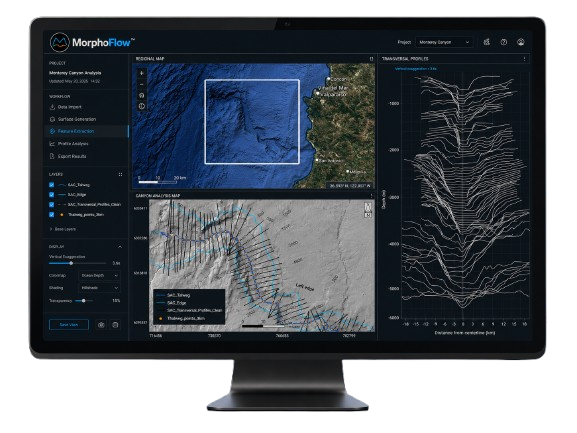Click the Vertical exaggeration label in profiles panel
The image size is (577, 433).
pyautogui.click(x=416, y=69)
